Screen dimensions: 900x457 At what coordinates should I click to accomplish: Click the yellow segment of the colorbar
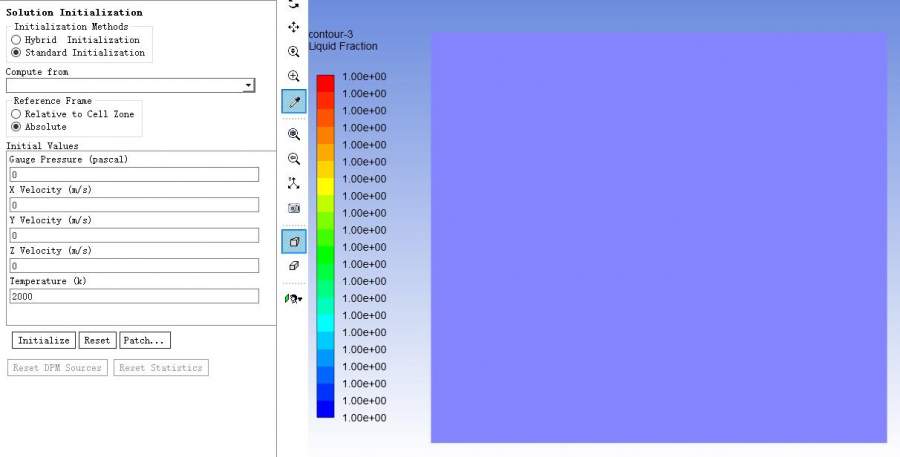click(x=325, y=187)
